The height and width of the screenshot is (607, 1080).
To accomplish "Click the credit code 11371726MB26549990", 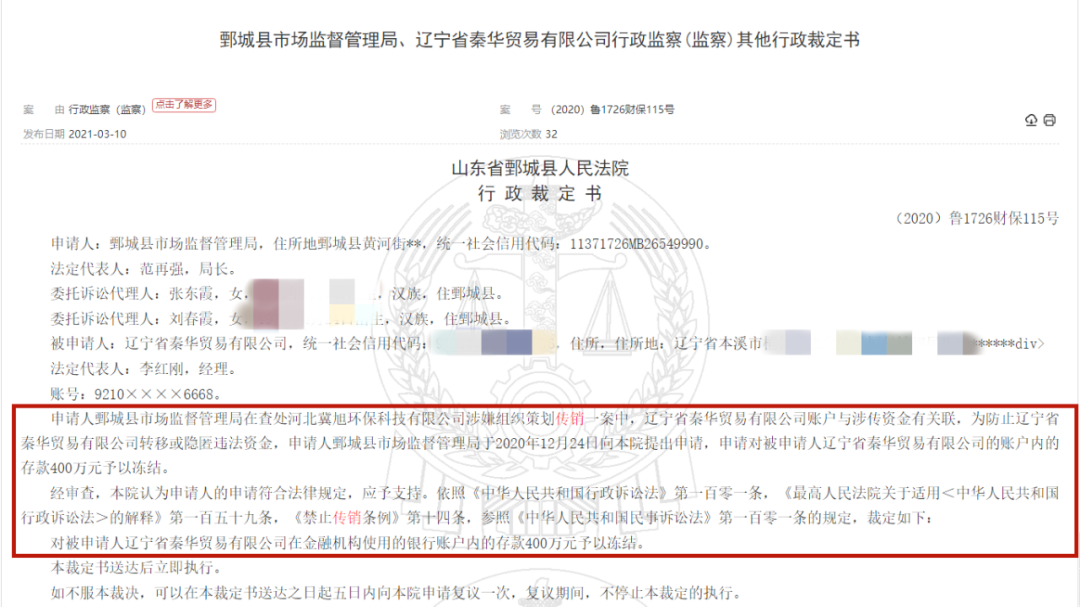I will click(636, 244).
